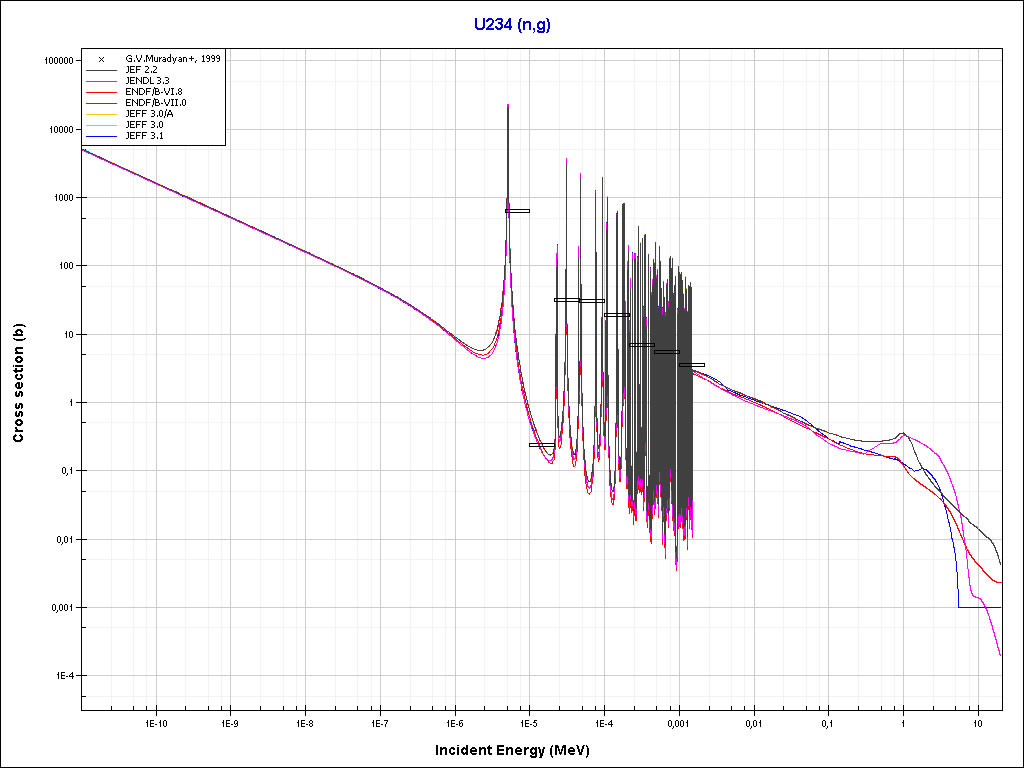The height and width of the screenshot is (768, 1024).
Task: Click the U234 (n,g) chart title
Action: (512, 24)
